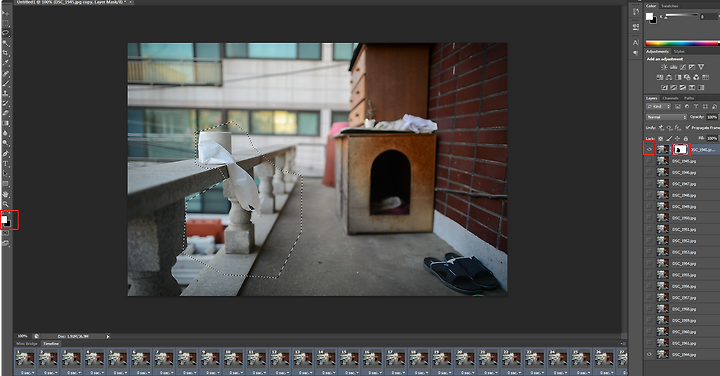Add a Vibrance adjustment
720x376 pixels.
coord(701,67)
